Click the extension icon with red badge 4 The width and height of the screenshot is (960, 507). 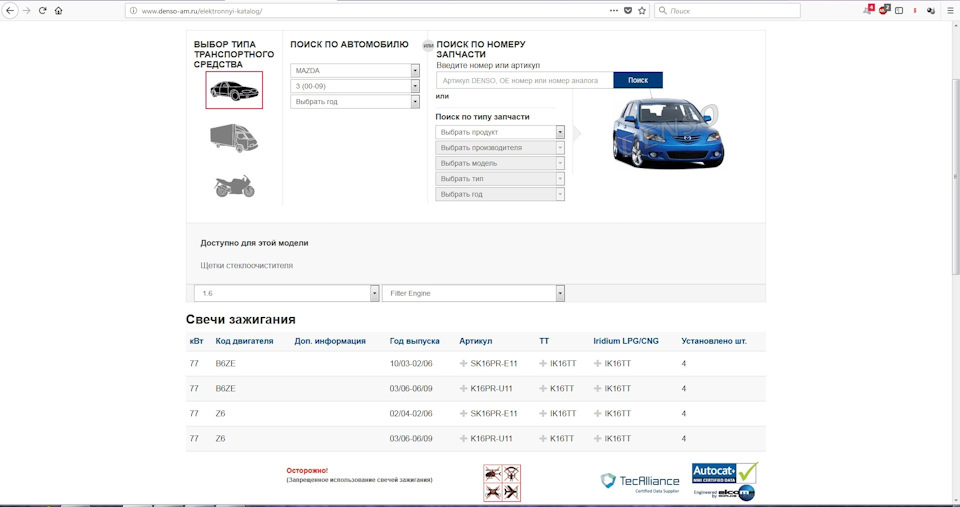(x=868, y=10)
